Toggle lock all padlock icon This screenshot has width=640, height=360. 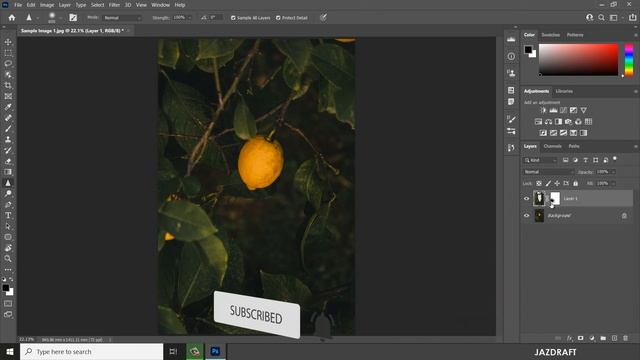tap(576, 184)
